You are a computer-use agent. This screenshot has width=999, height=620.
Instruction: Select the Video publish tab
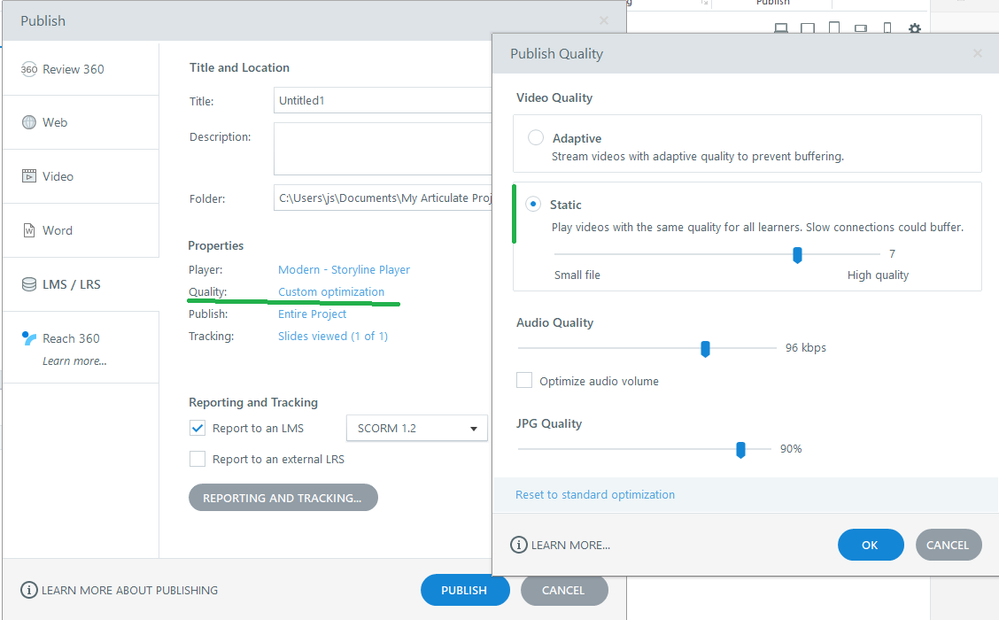click(x=80, y=177)
